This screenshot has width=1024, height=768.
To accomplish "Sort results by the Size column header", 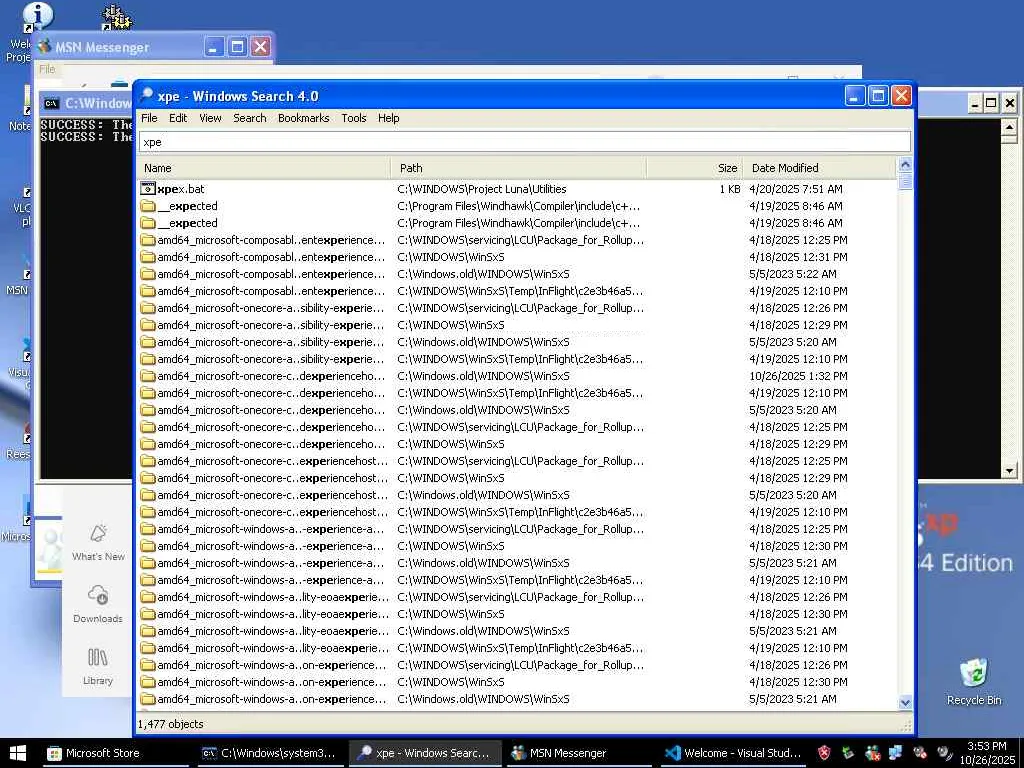I will (x=694, y=168).
